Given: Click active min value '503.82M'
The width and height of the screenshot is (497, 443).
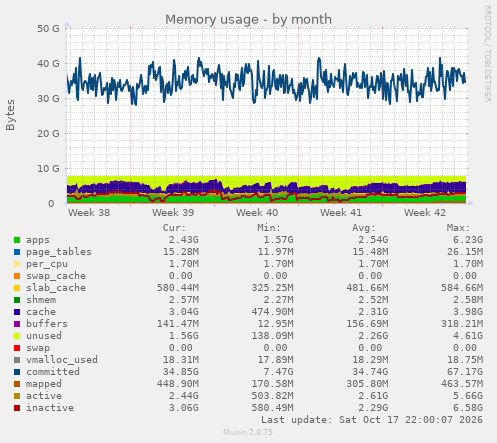Looking at the screenshot, I should [273, 396].
